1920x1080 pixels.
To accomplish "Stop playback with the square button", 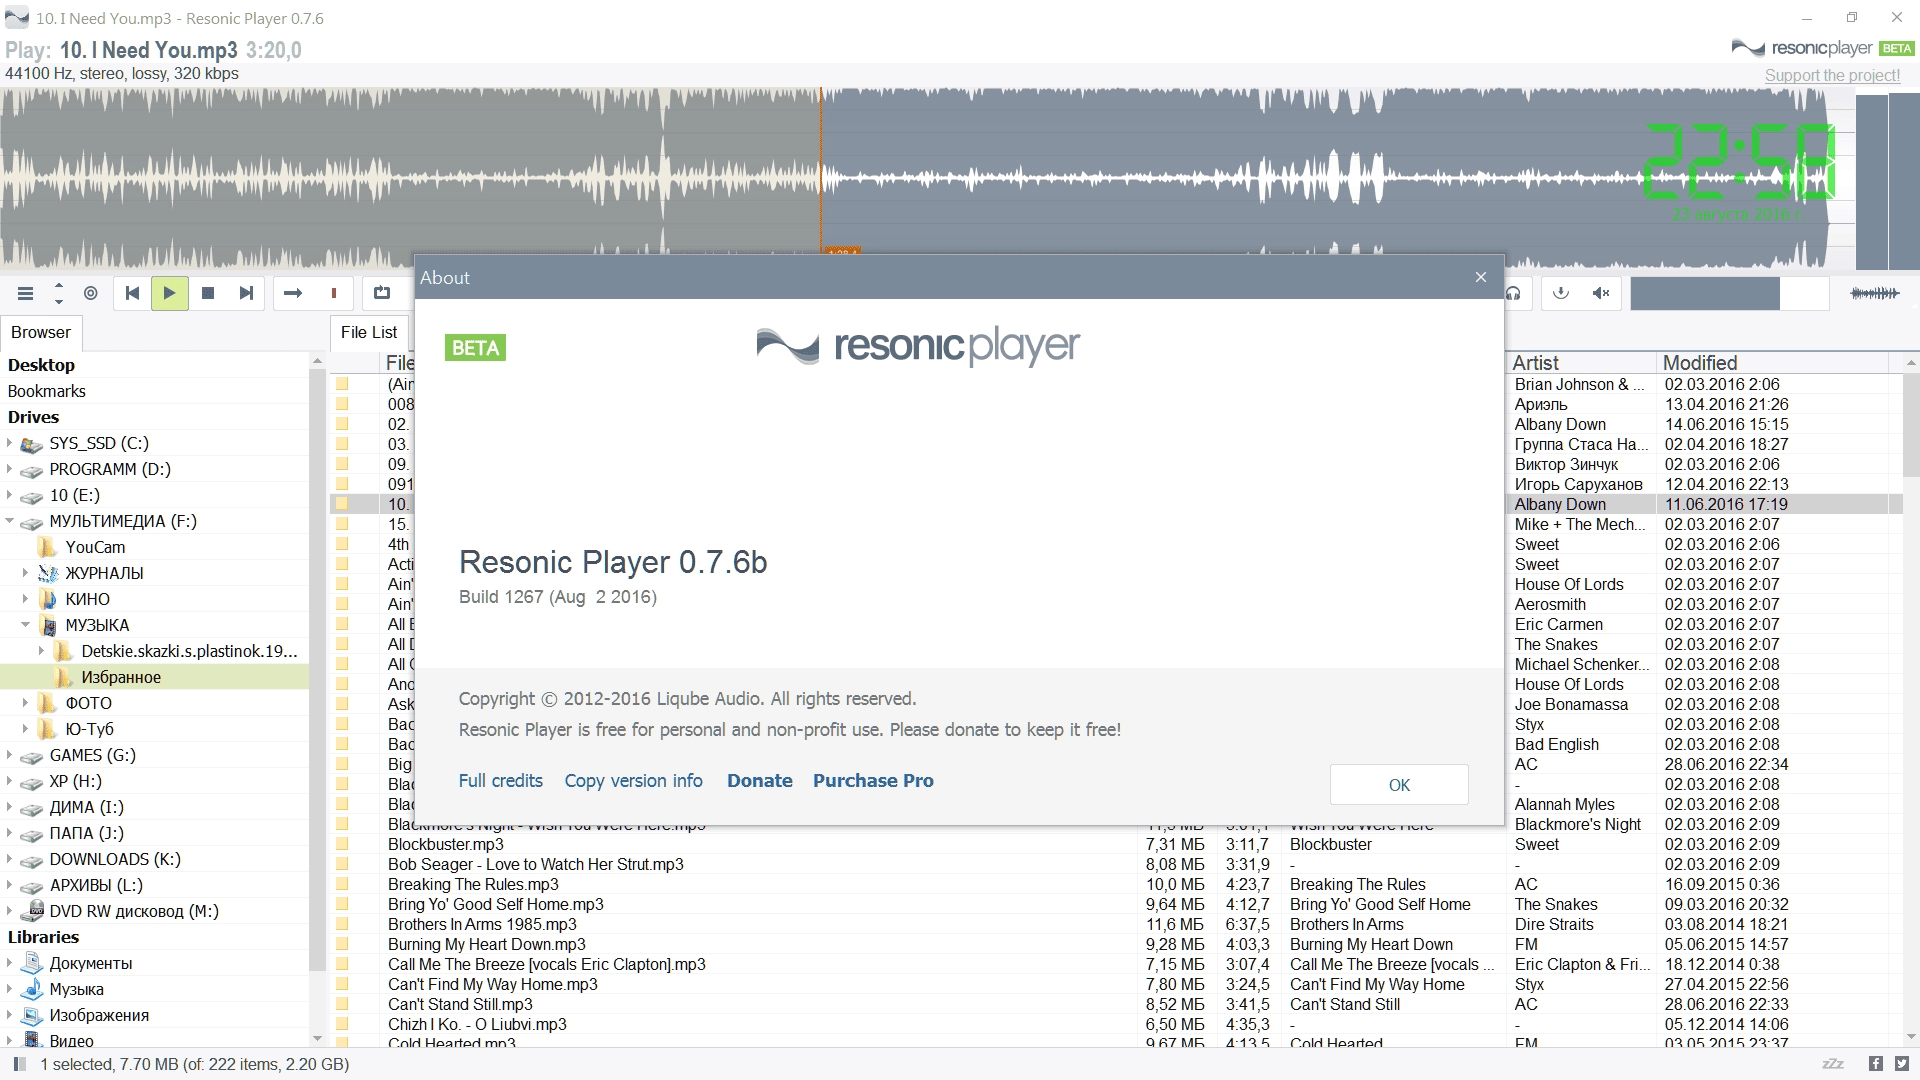I will [x=208, y=293].
